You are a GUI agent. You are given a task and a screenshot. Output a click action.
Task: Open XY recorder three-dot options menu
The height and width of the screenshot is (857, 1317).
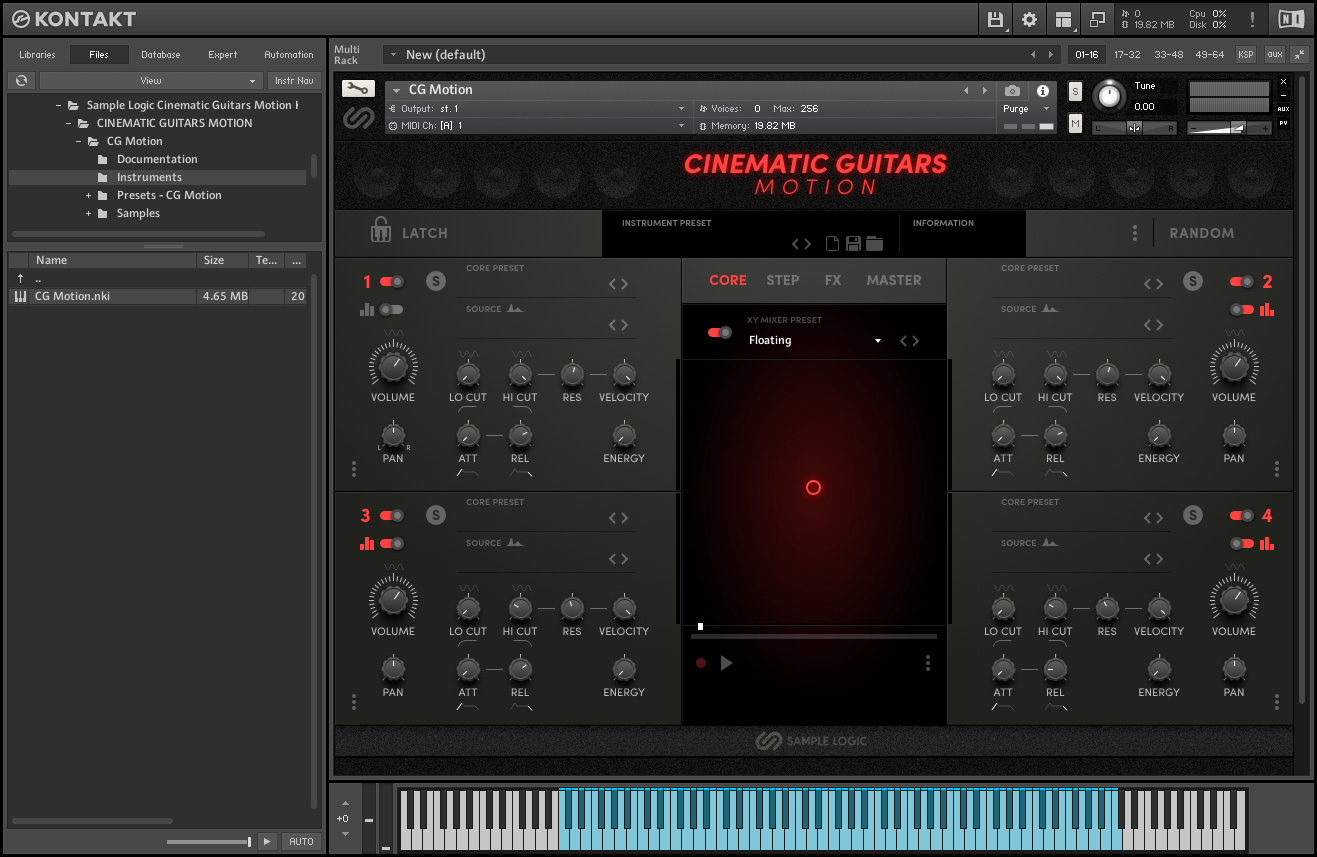click(x=928, y=663)
